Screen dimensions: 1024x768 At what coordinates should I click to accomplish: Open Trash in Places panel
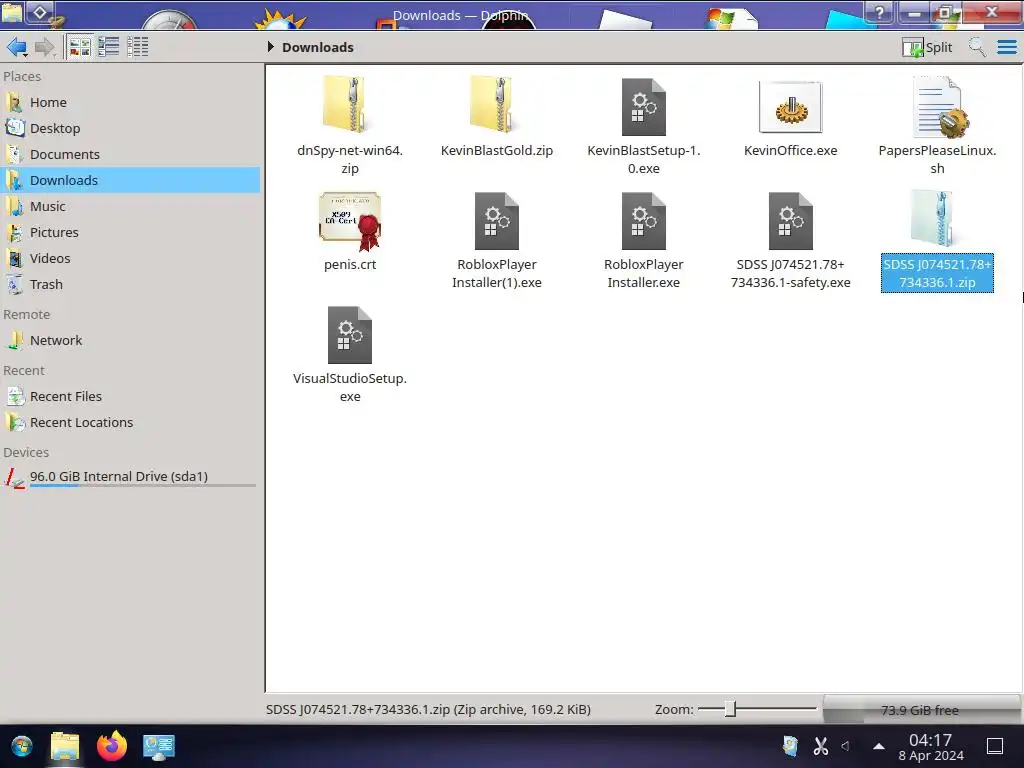pos(131,285)
